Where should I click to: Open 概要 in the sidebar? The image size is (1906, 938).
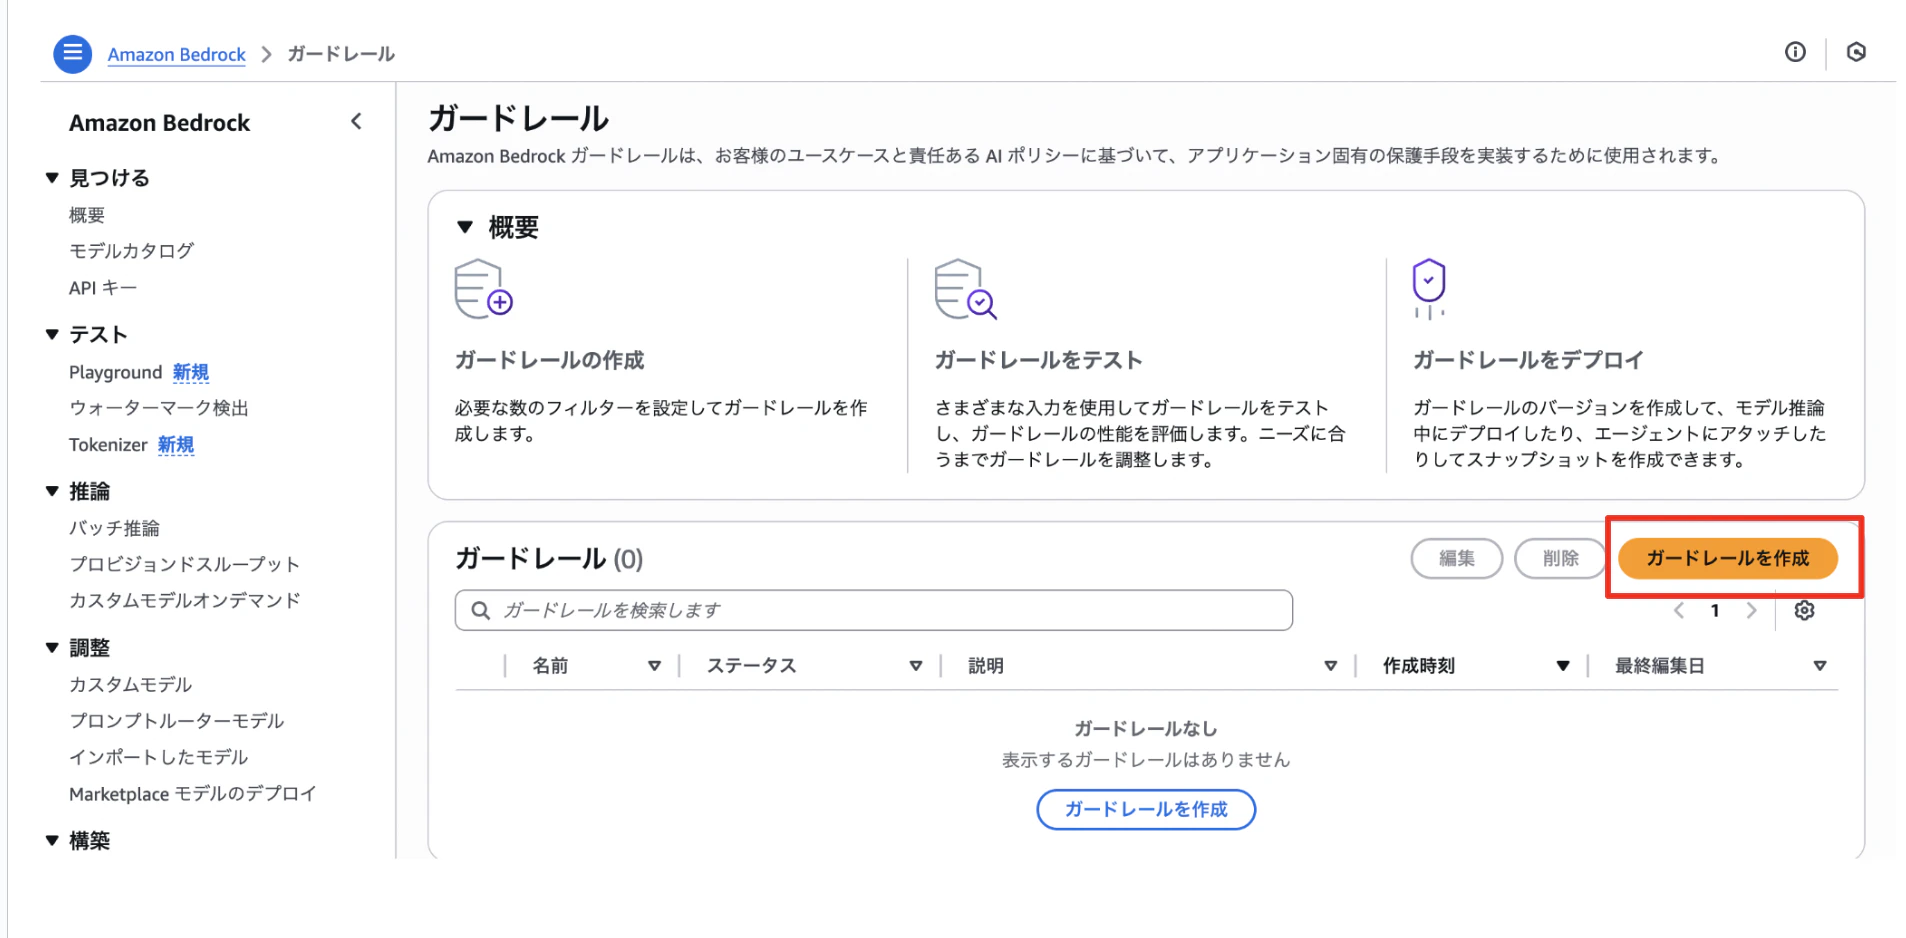click(x=87, y=215)
